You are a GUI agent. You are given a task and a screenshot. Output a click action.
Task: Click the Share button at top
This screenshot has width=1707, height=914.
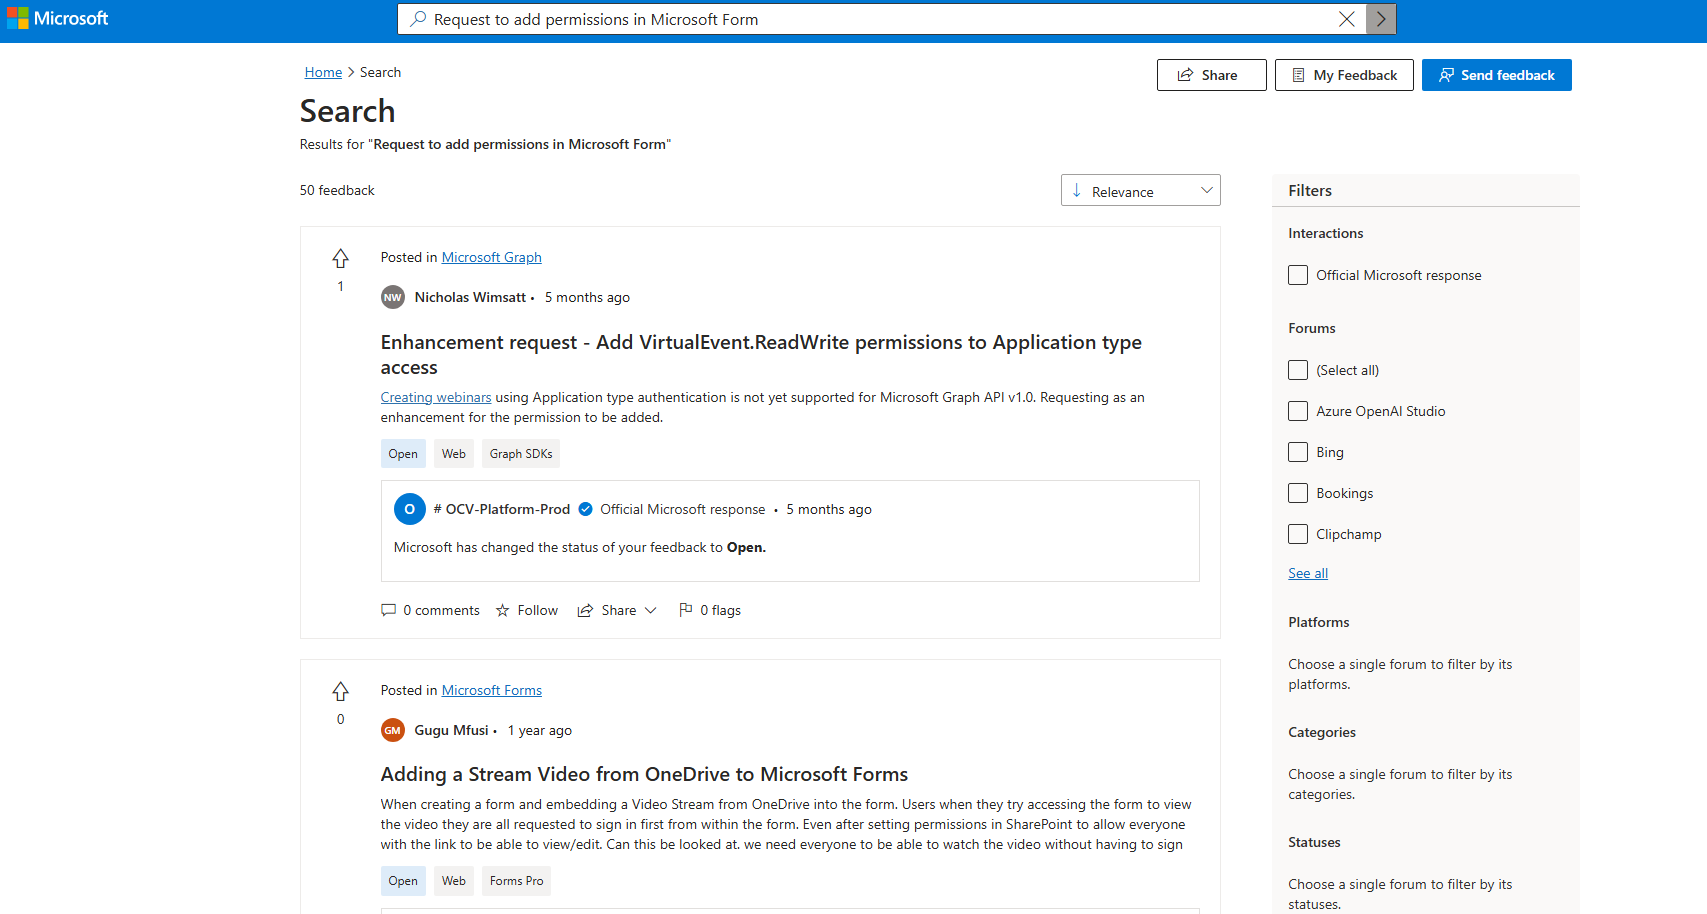(1211, 75)
